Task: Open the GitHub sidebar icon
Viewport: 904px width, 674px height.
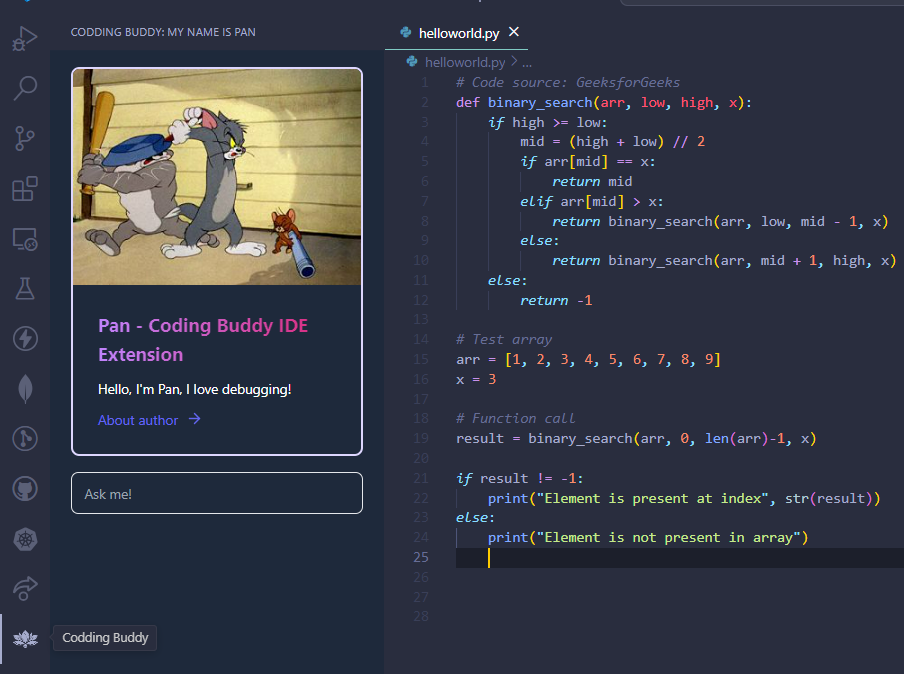Action: point(25,489)
